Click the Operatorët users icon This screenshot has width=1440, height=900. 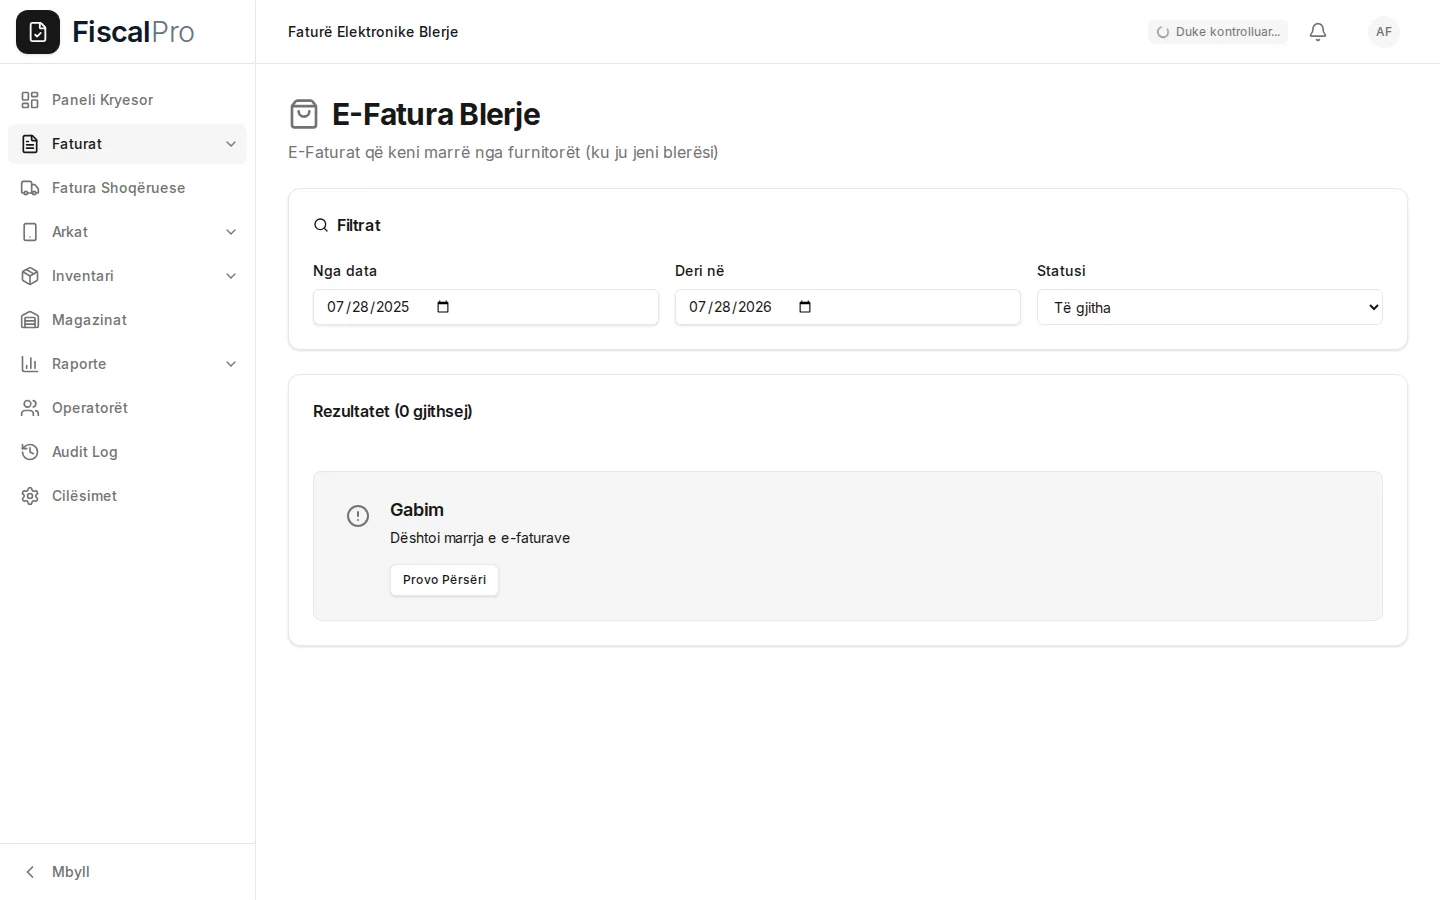(30, 408)
